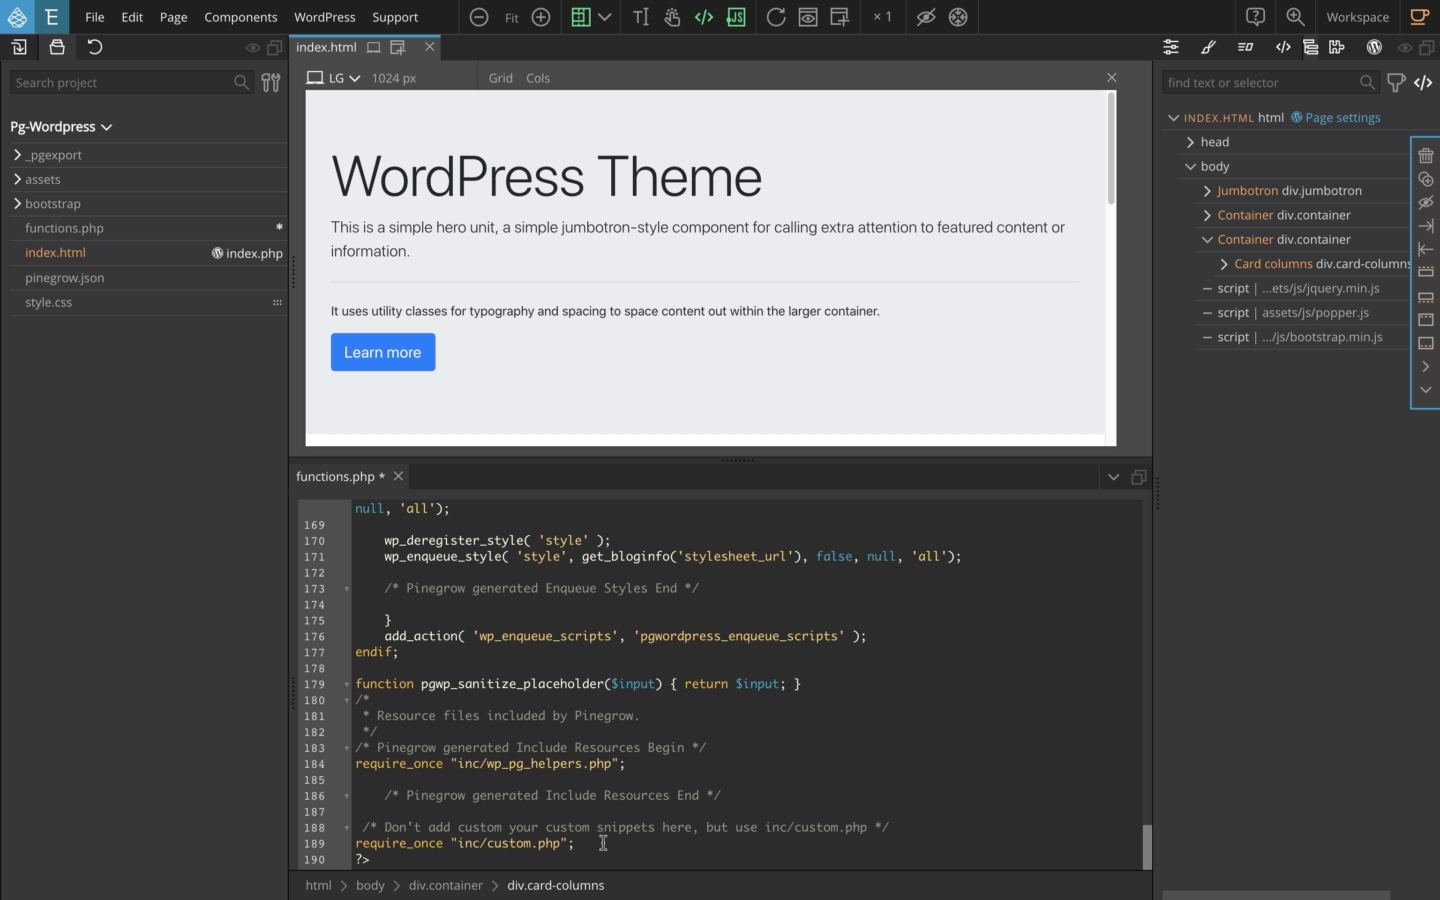Refresh the page preview with the circular arrow
The image size is (1440, 900).
(776, 17)
